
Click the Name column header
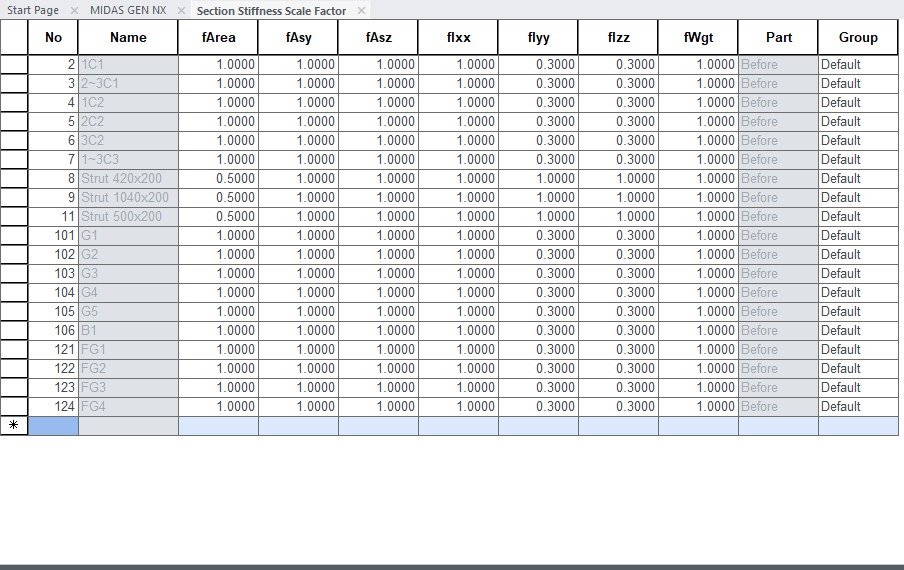(x=128, y=37)
